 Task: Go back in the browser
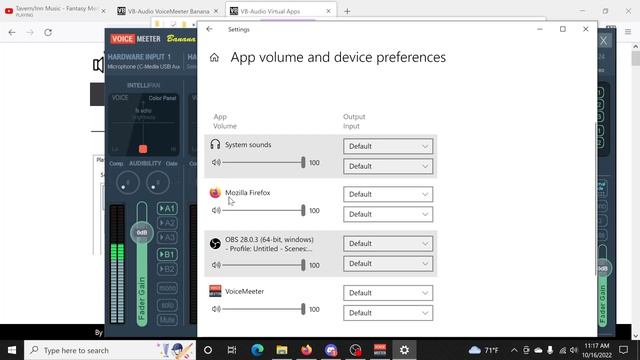click(x=12, y=32)
